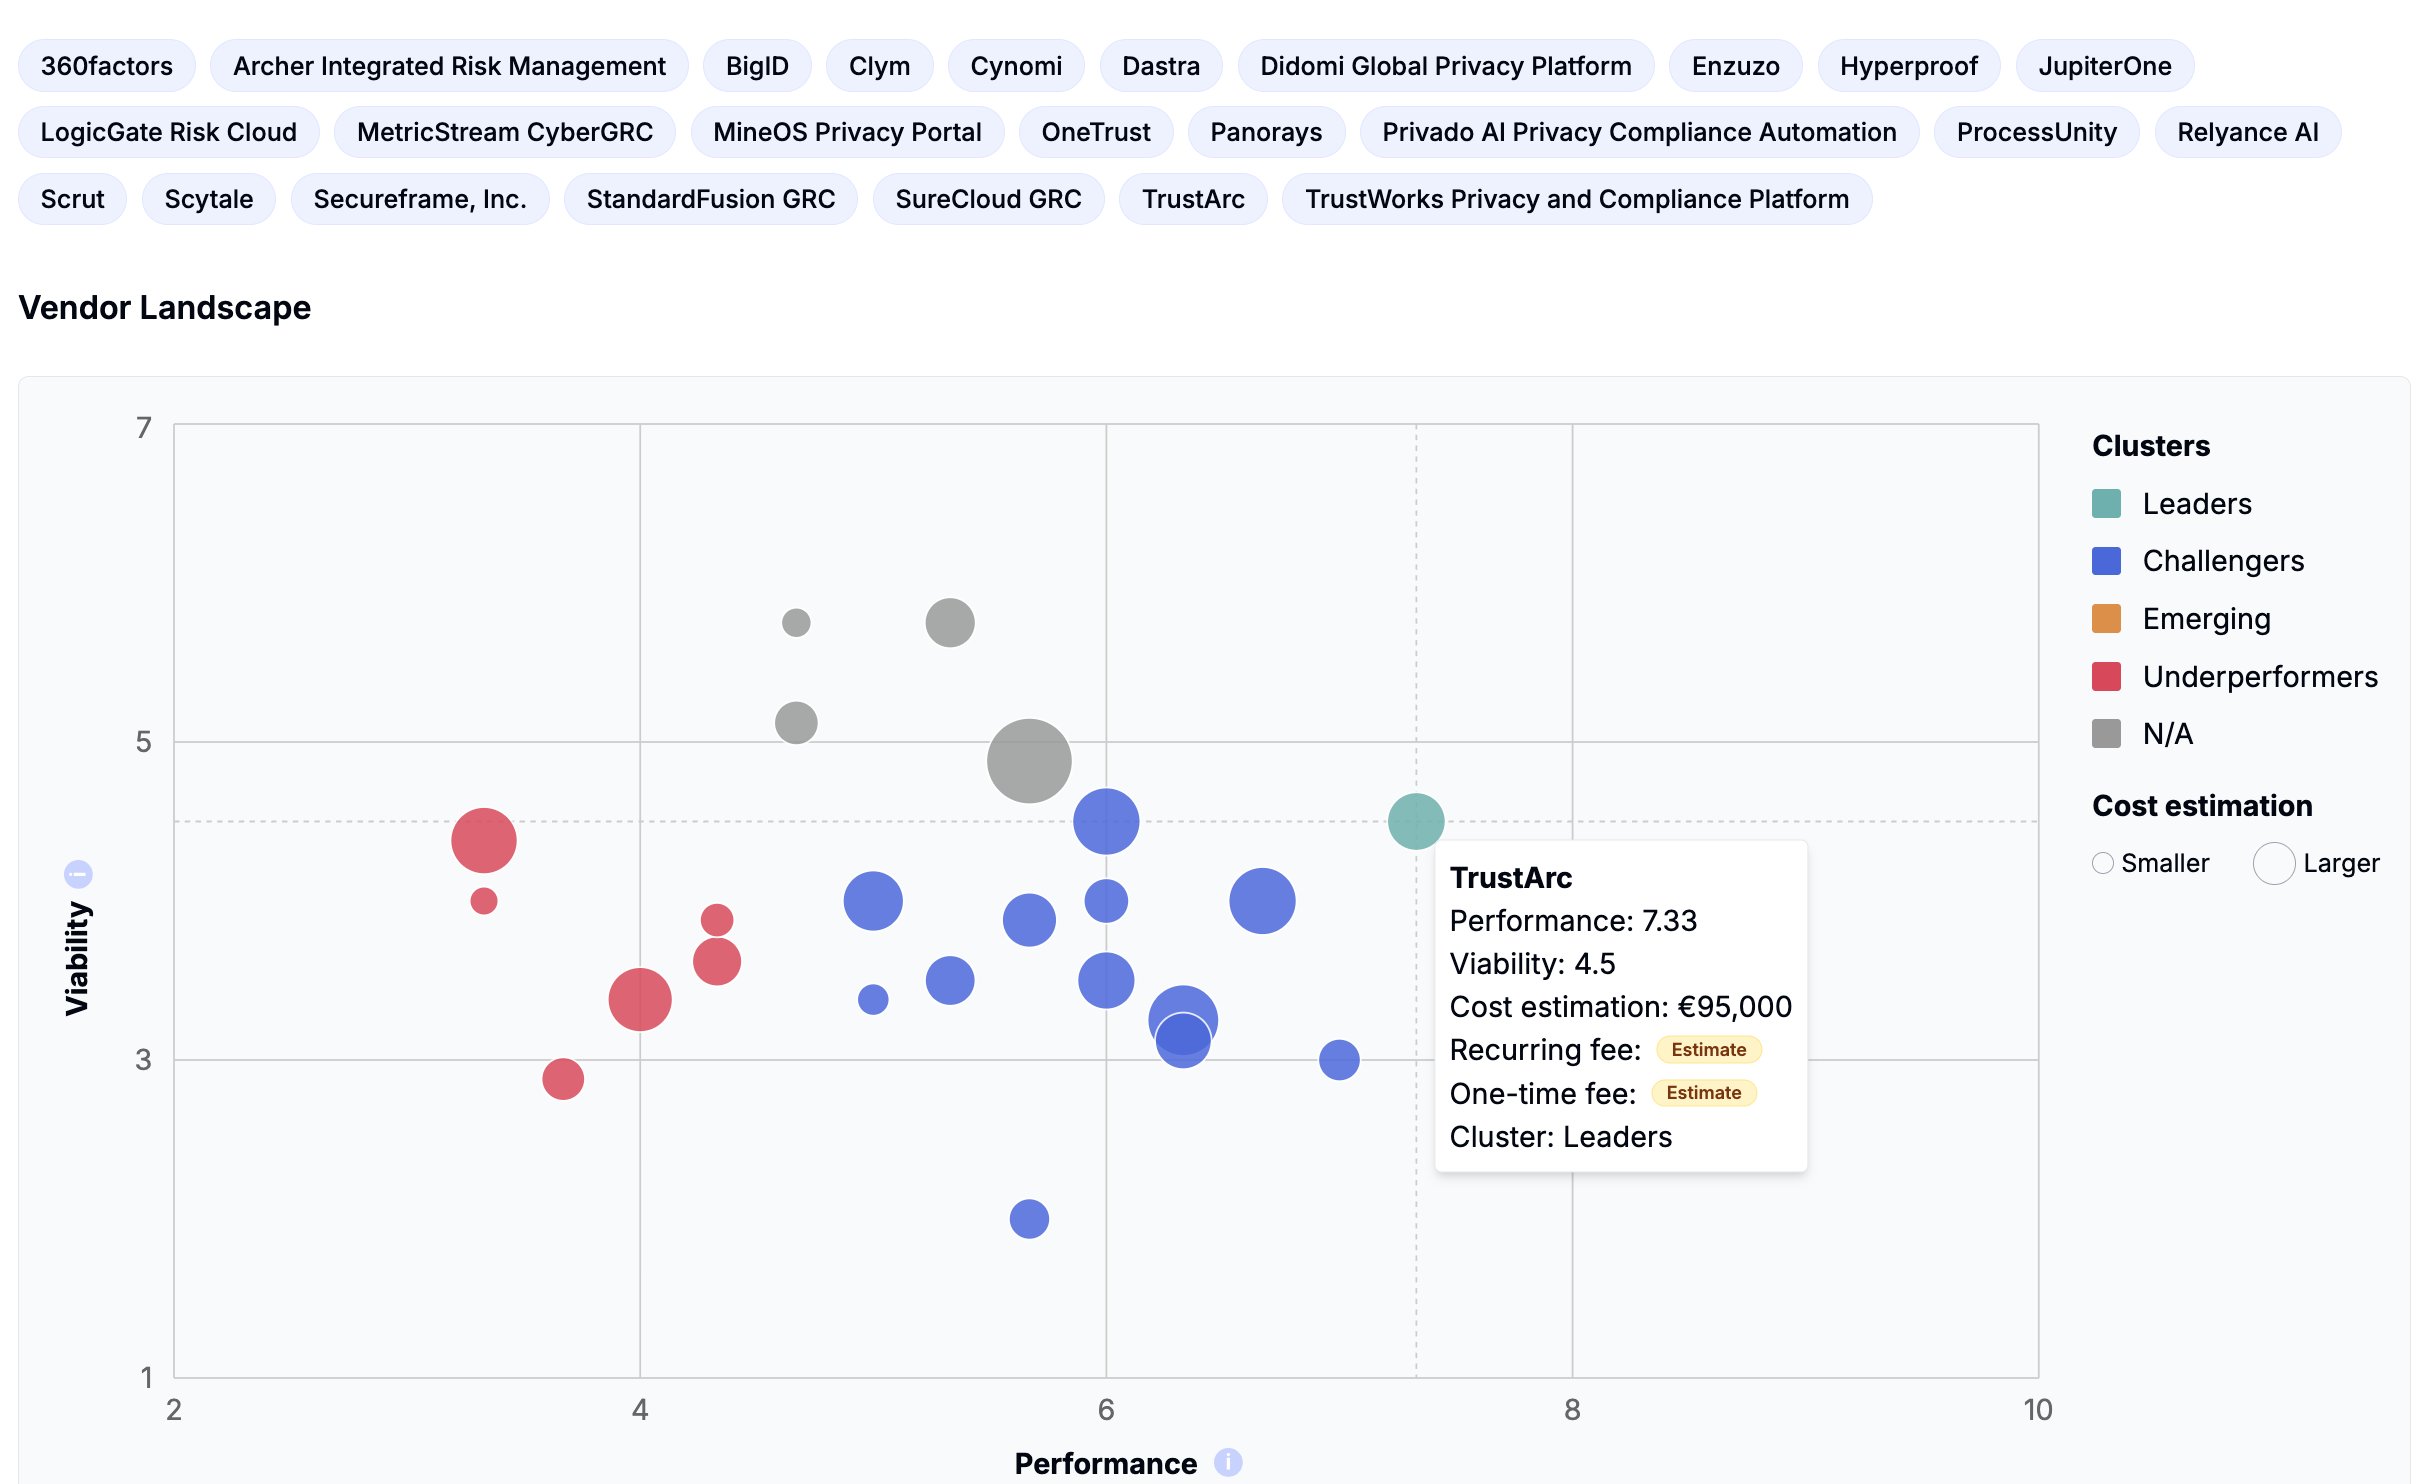Screen dimensions: 2428x1484
Task: Select the Archer Integrated Risk Management chip
Action: coord(449,66)
